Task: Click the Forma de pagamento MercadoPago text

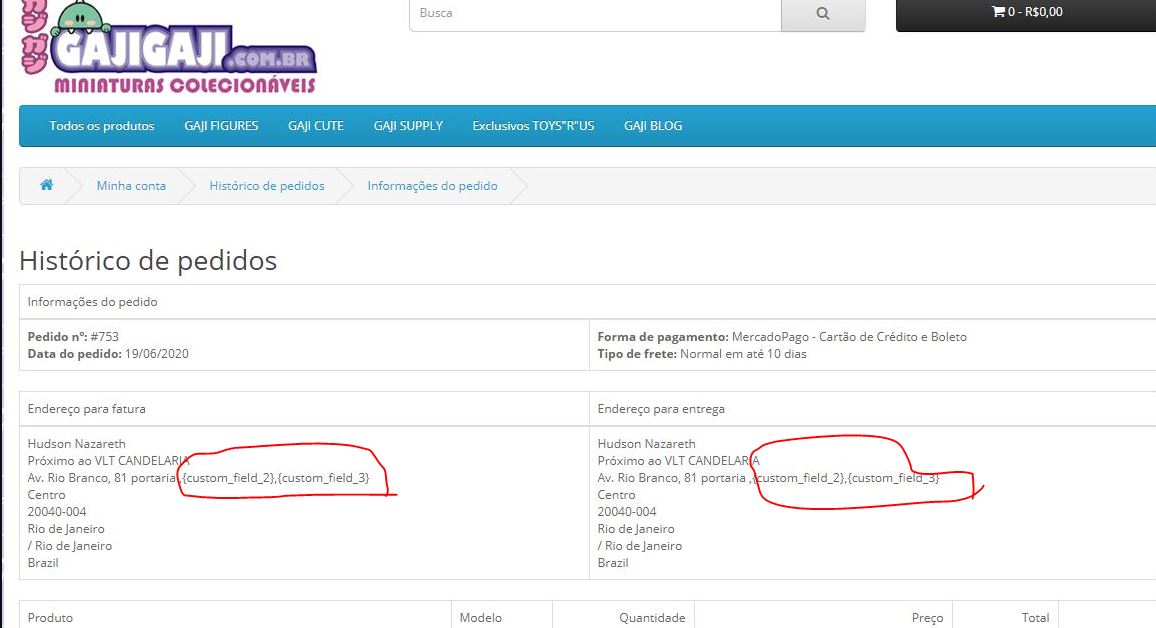Action: click(782, 337)
